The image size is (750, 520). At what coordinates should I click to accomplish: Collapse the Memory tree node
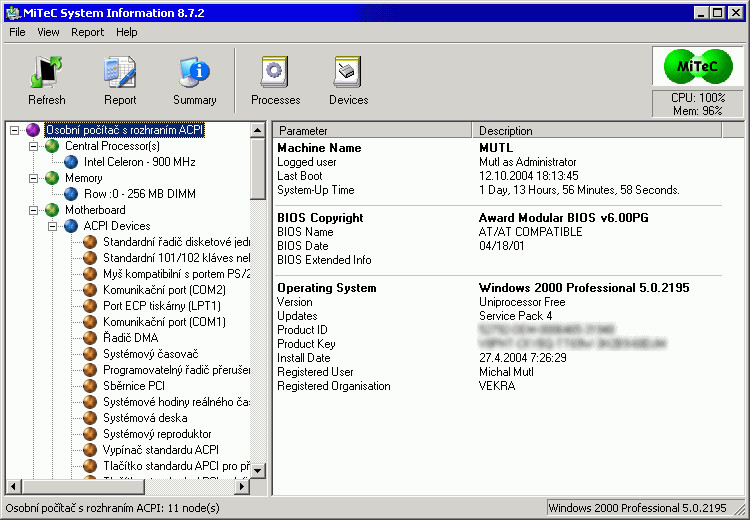[x=33, y=178]
